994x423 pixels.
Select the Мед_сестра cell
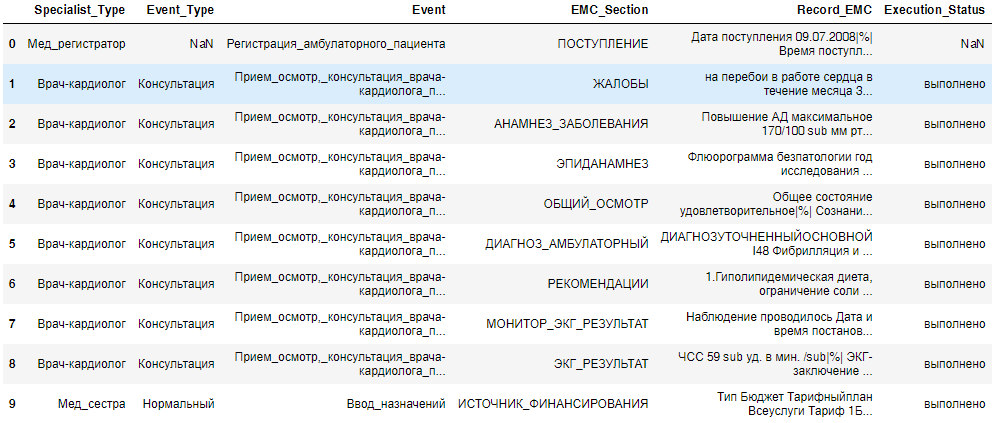(91, 404)
